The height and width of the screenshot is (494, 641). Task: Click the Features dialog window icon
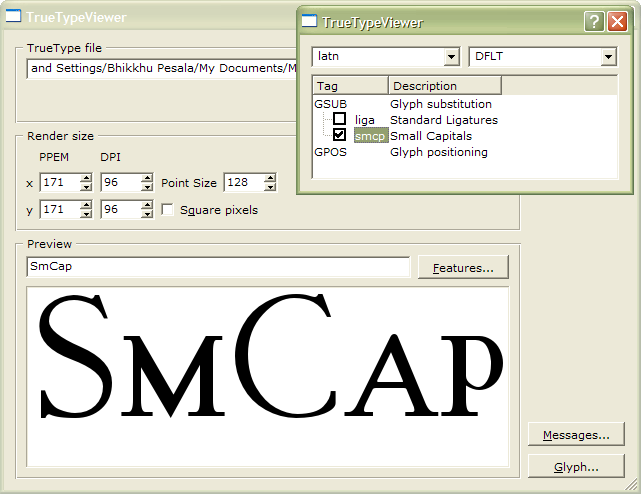coord(309,21)
